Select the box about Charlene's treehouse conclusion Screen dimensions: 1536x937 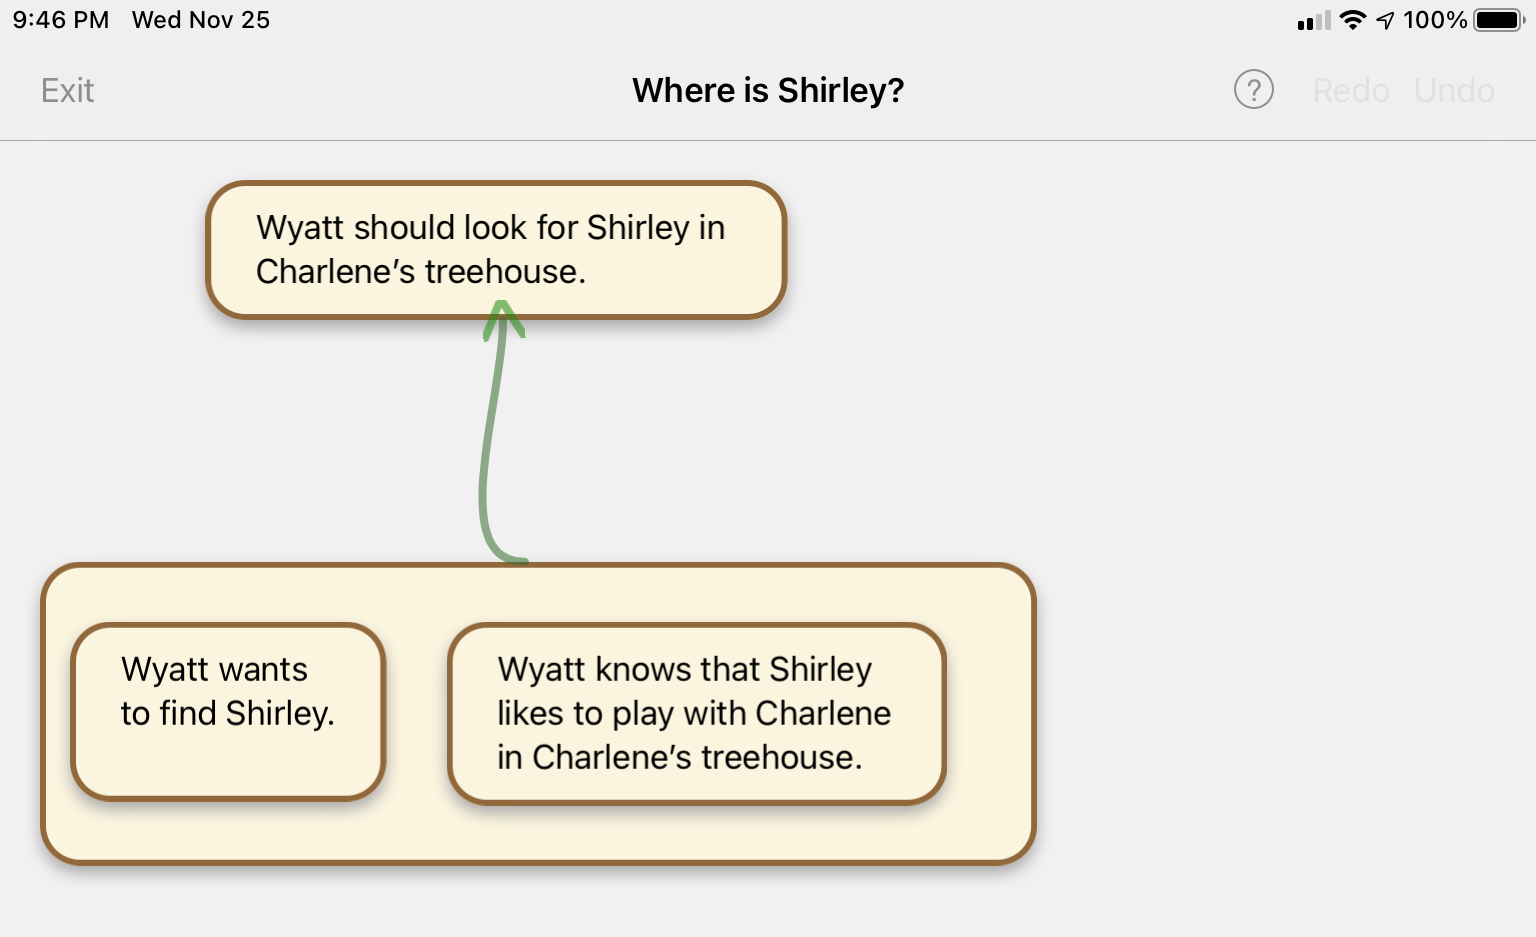click(494, 249)
